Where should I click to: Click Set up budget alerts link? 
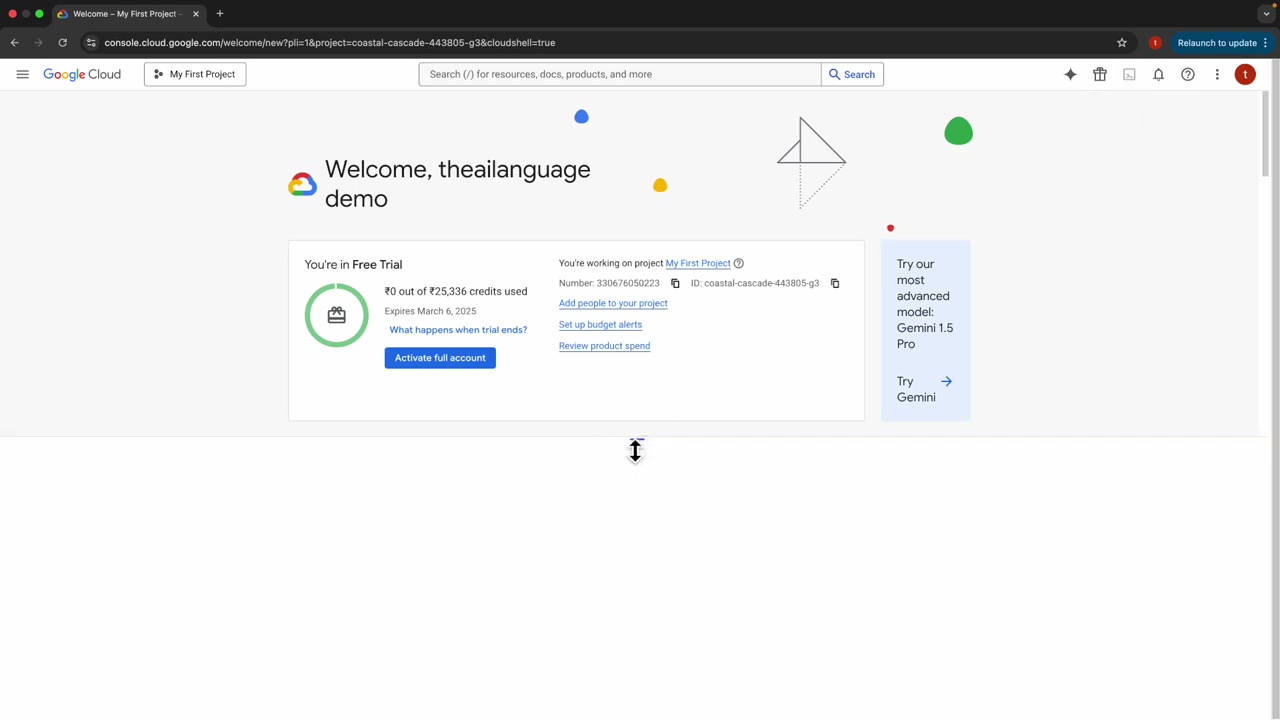tap(600, 324)
